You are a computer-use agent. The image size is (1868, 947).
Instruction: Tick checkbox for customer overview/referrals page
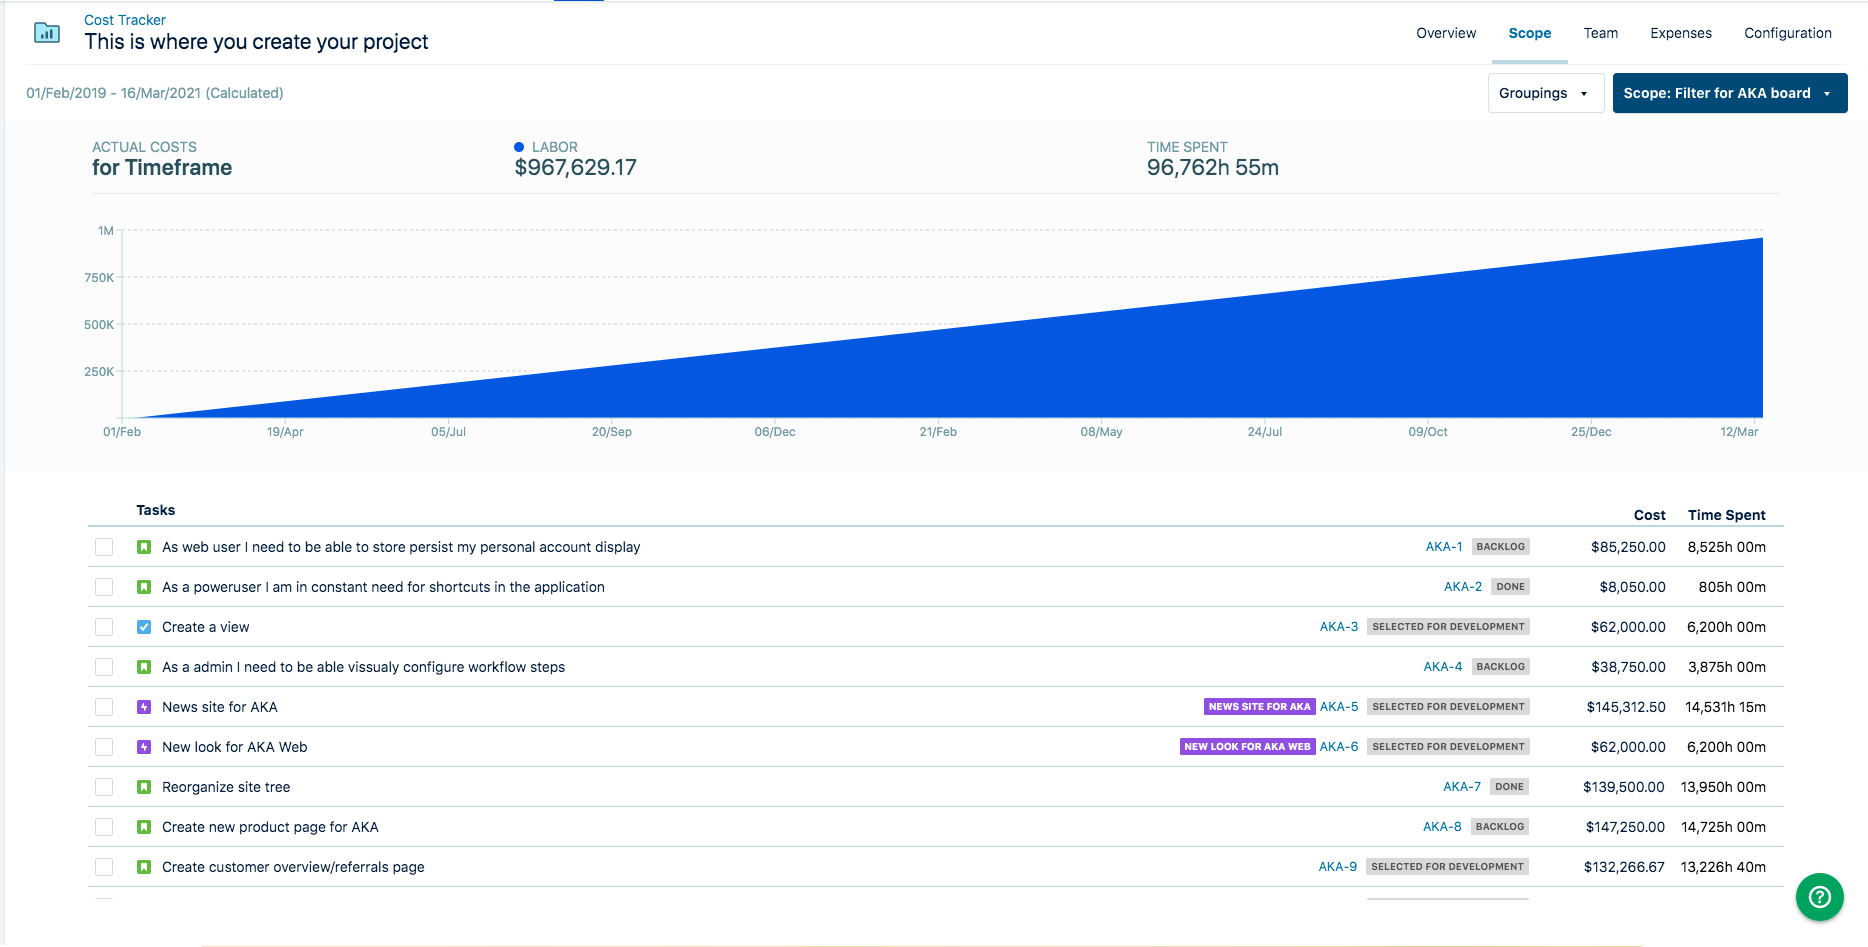pyautogui.click(x=104, y=867)
